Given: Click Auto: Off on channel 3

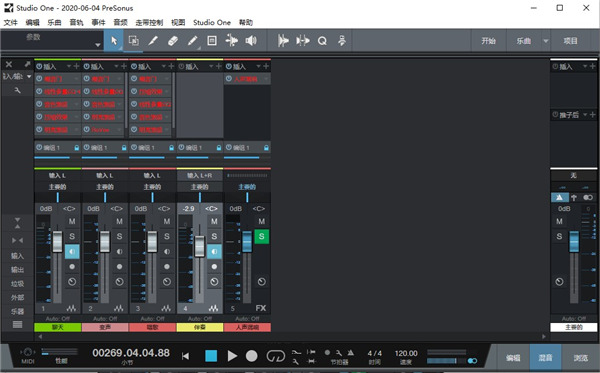Looking at the screenshot, I should pyautogui.click(x=152, y=318).
